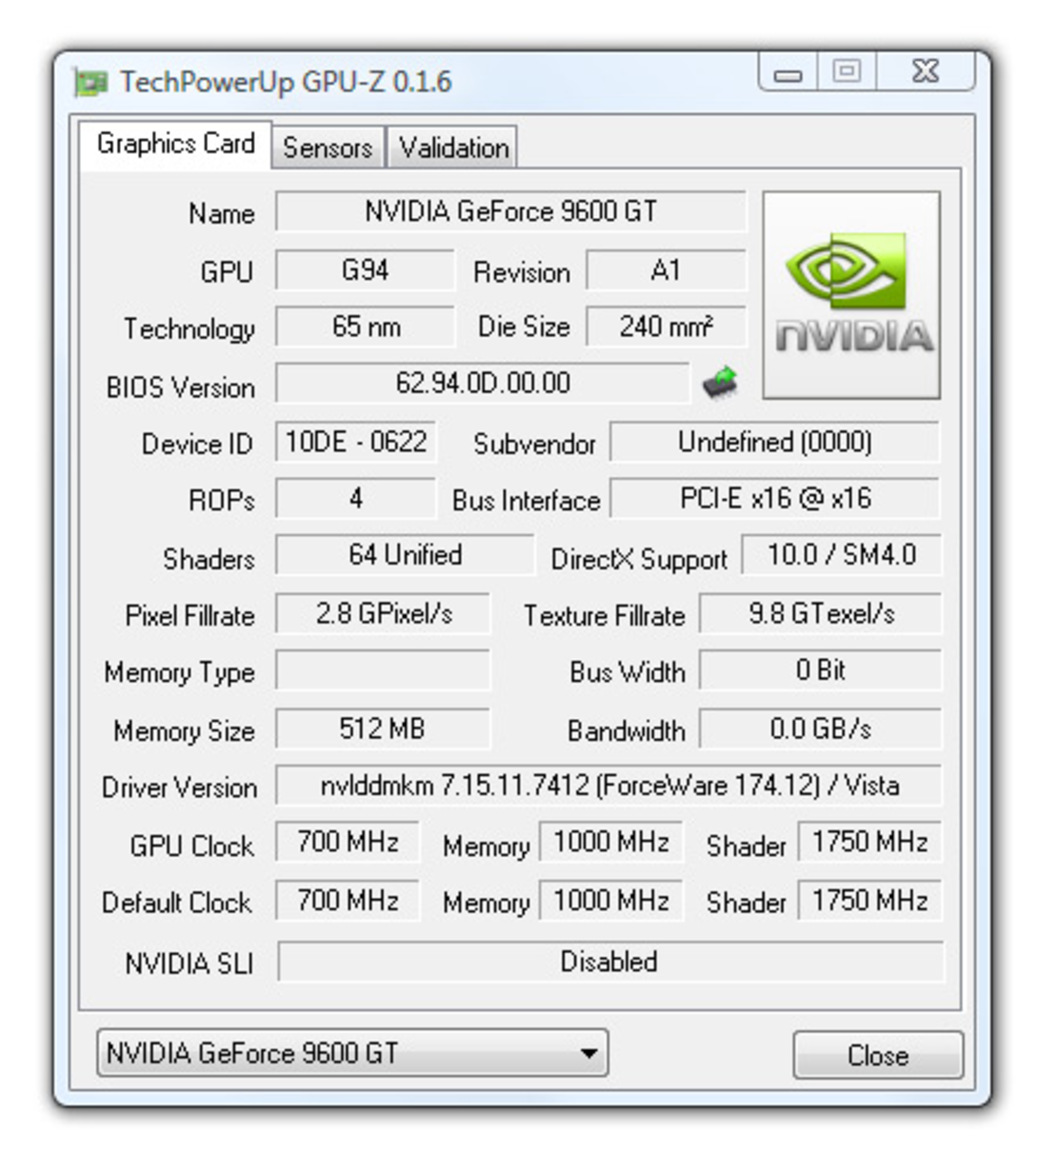The width and height of the screenshot is (1054, 1169).
Task: Click Default Clock row Memory 1000 MHz field
Action: point(610,901)
